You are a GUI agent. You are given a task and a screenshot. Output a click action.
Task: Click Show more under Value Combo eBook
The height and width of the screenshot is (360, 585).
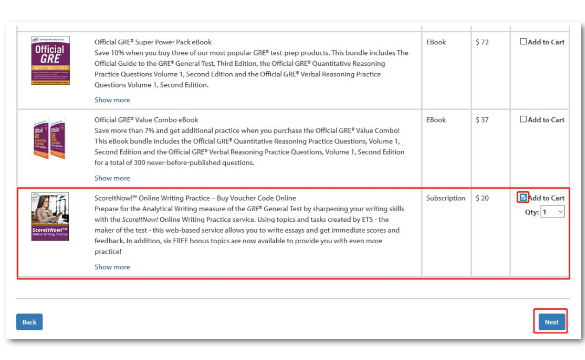[112, 178]
